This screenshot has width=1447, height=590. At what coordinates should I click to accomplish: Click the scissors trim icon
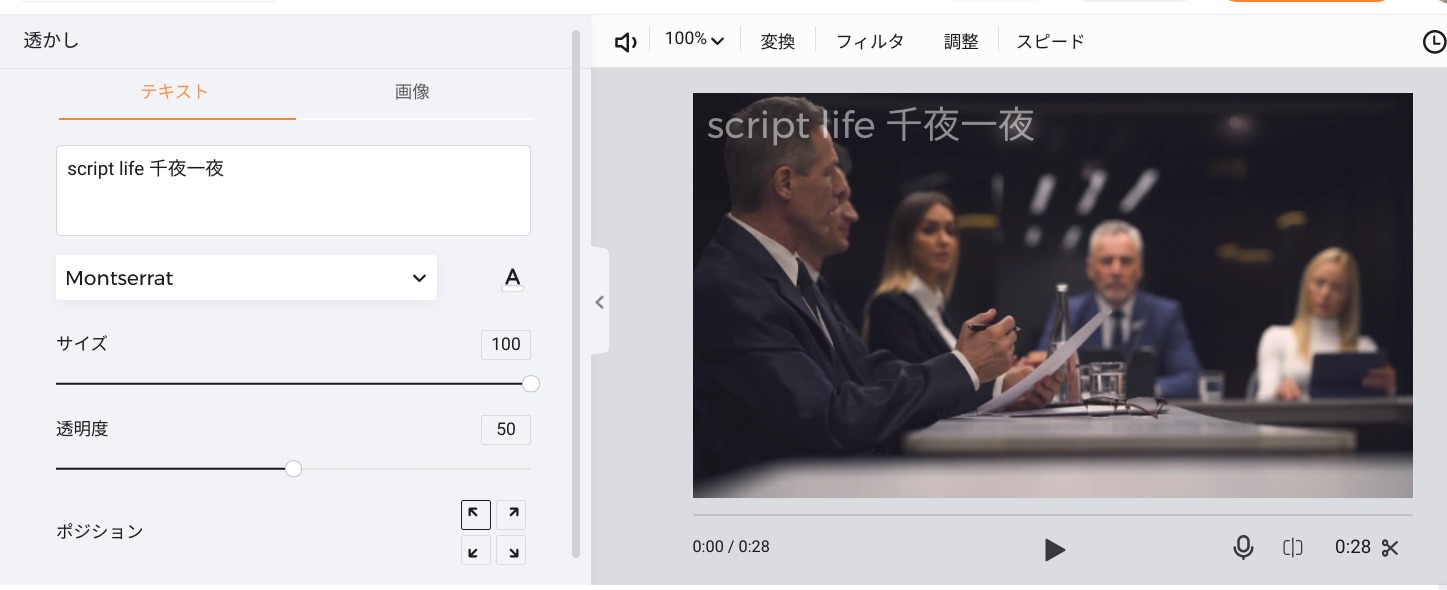1390,547
